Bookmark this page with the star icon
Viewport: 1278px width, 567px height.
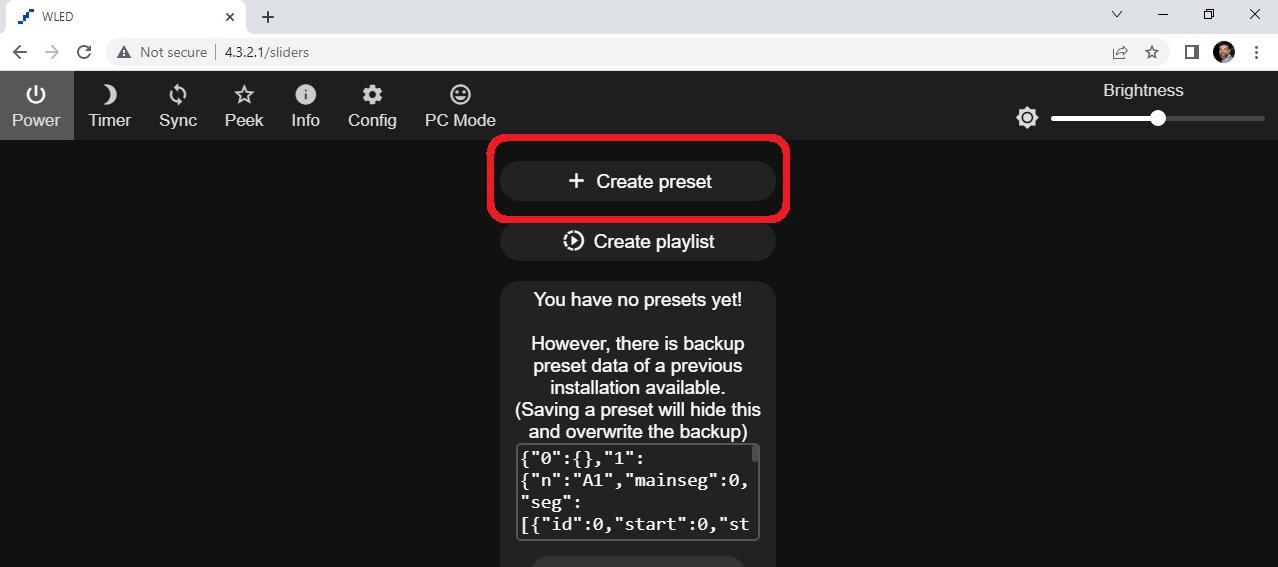coord(1152,52)
